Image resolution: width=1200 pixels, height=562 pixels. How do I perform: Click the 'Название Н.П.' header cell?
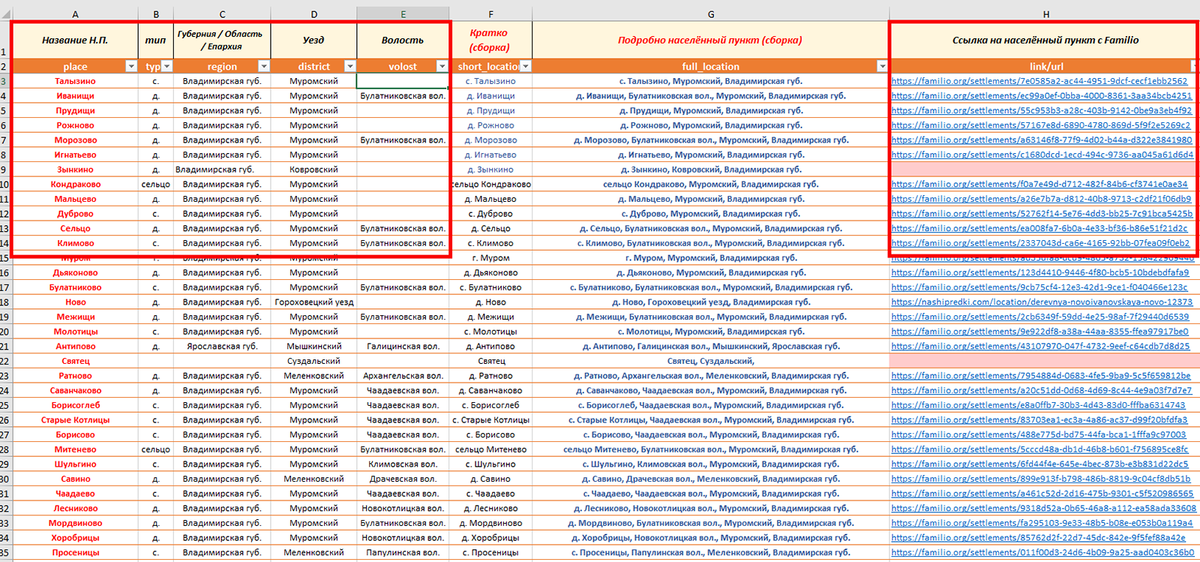(x=76, y=40)
